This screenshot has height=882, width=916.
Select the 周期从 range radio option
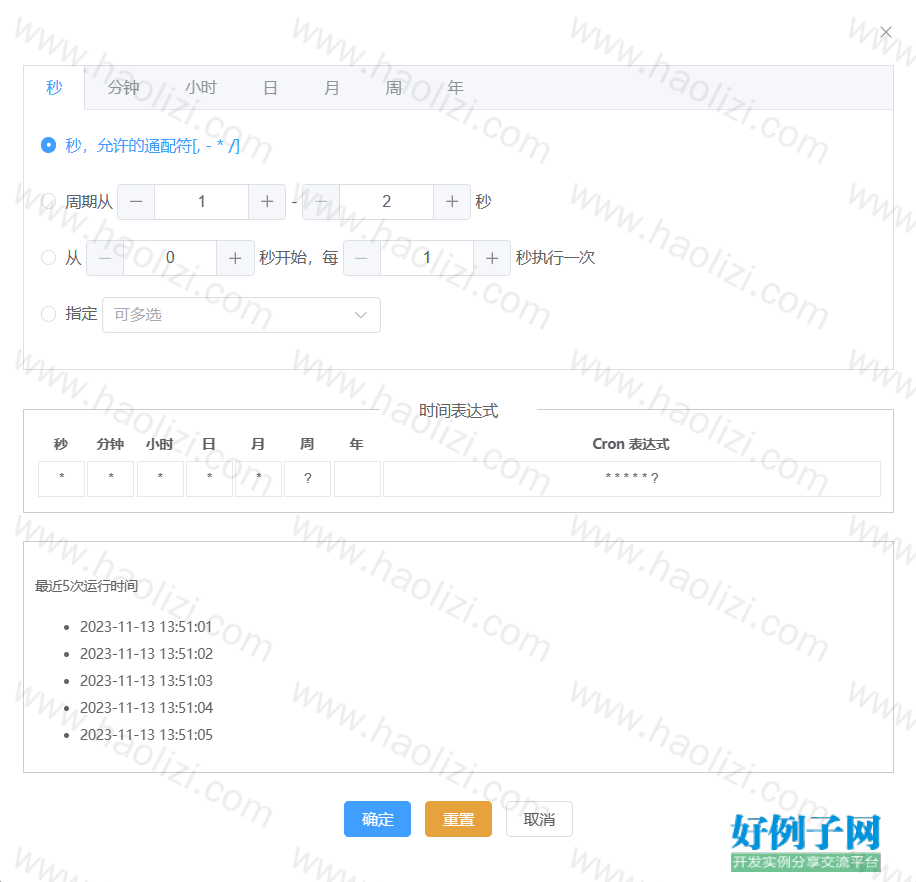(x=48, y=202)
